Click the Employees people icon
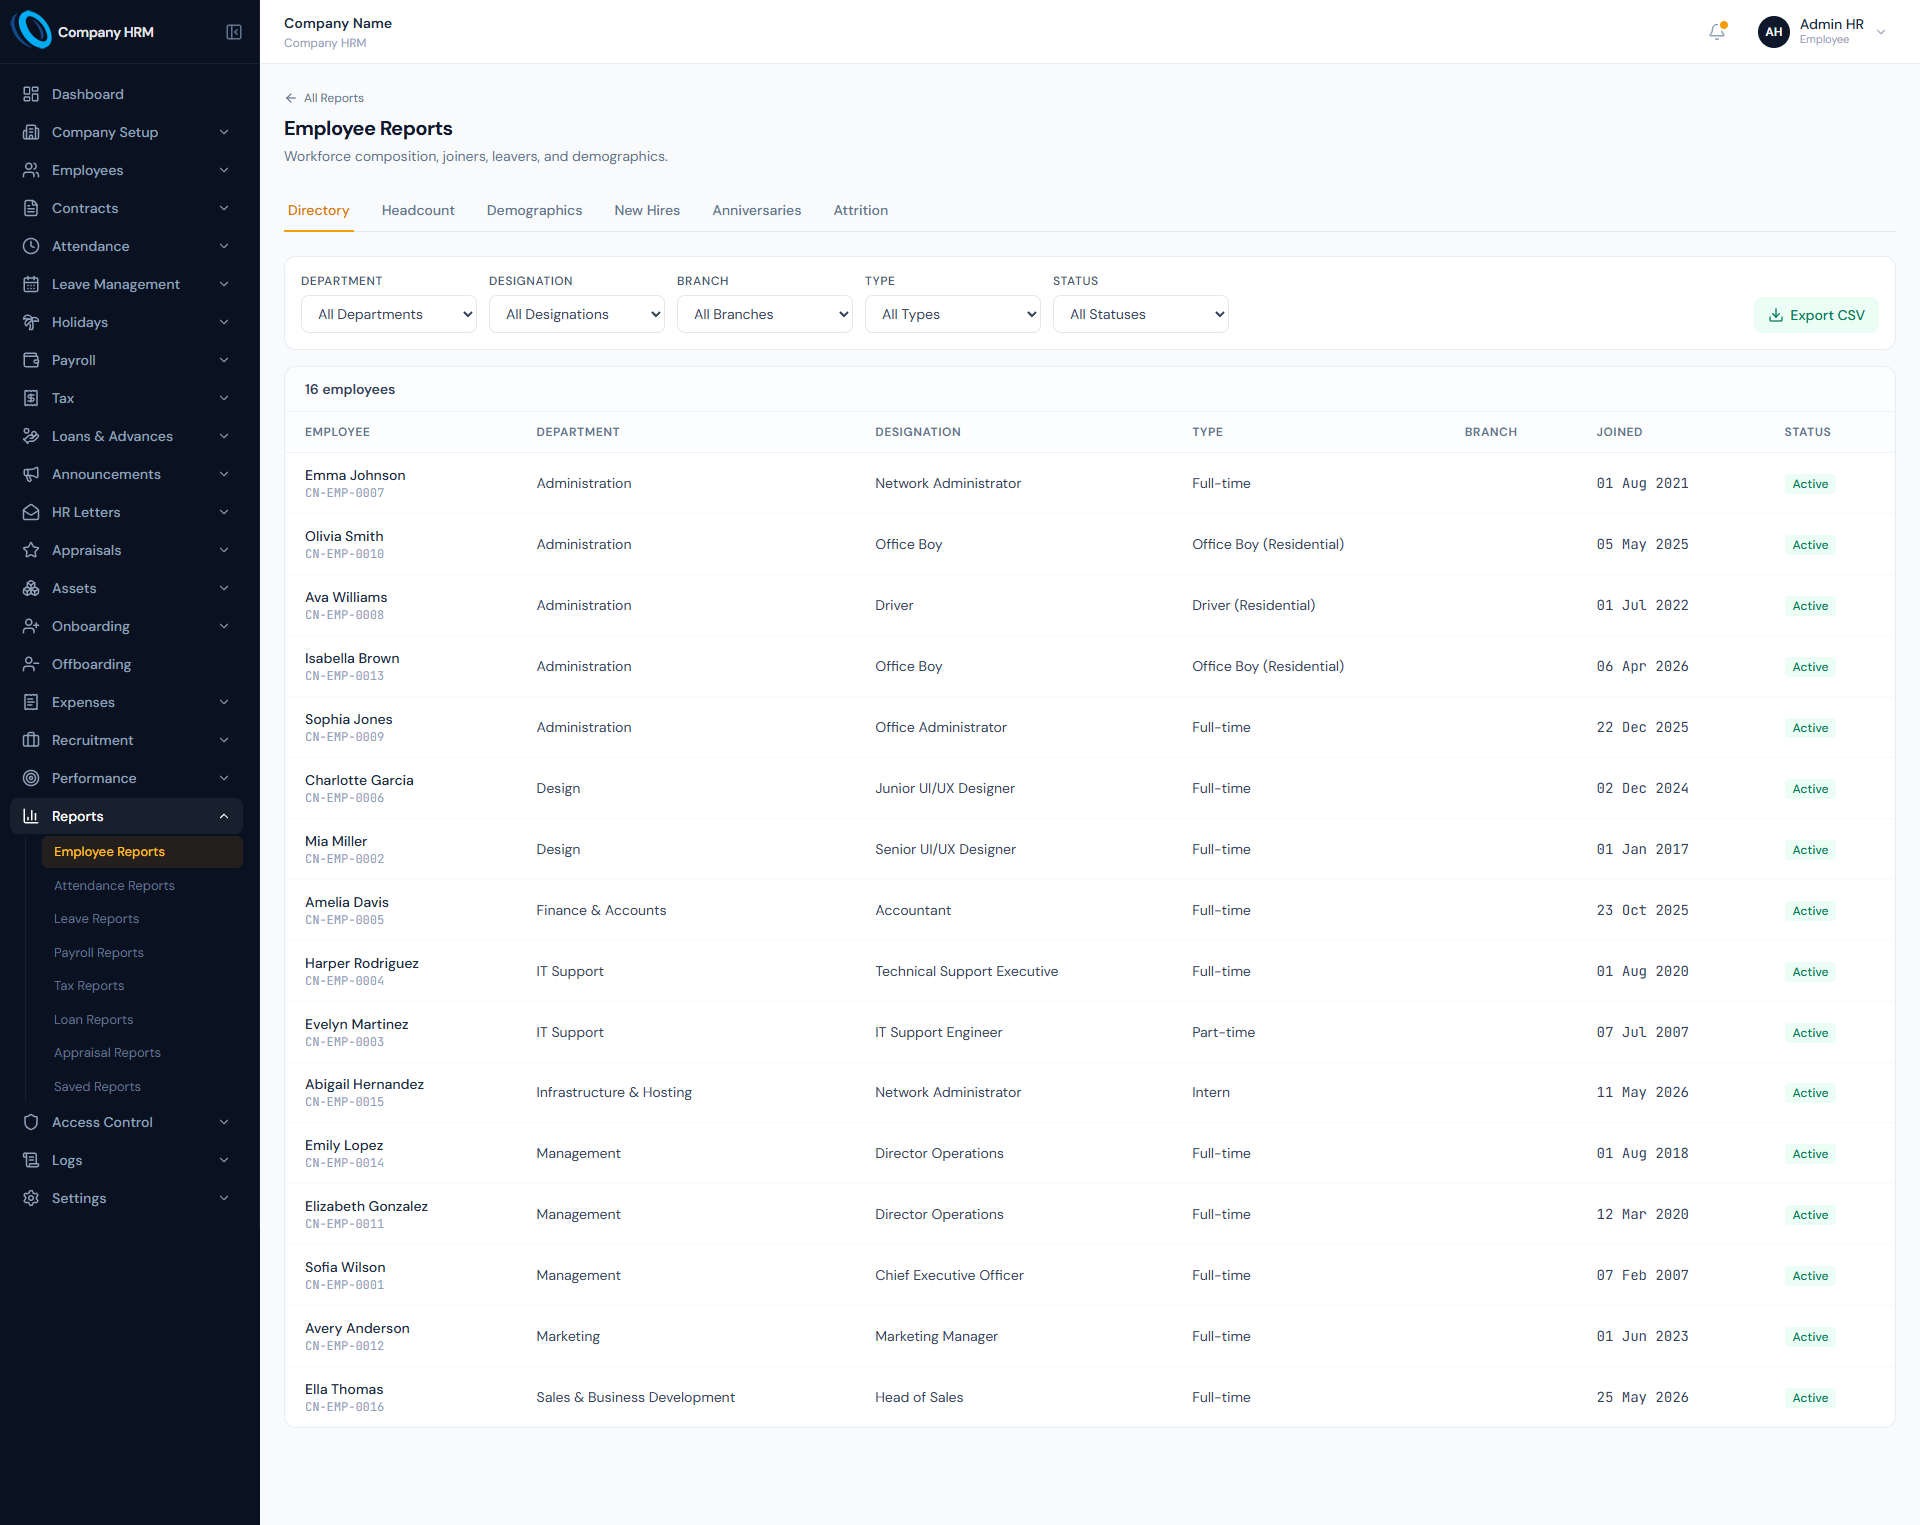 pyautogui.click(x=31, y=170)
